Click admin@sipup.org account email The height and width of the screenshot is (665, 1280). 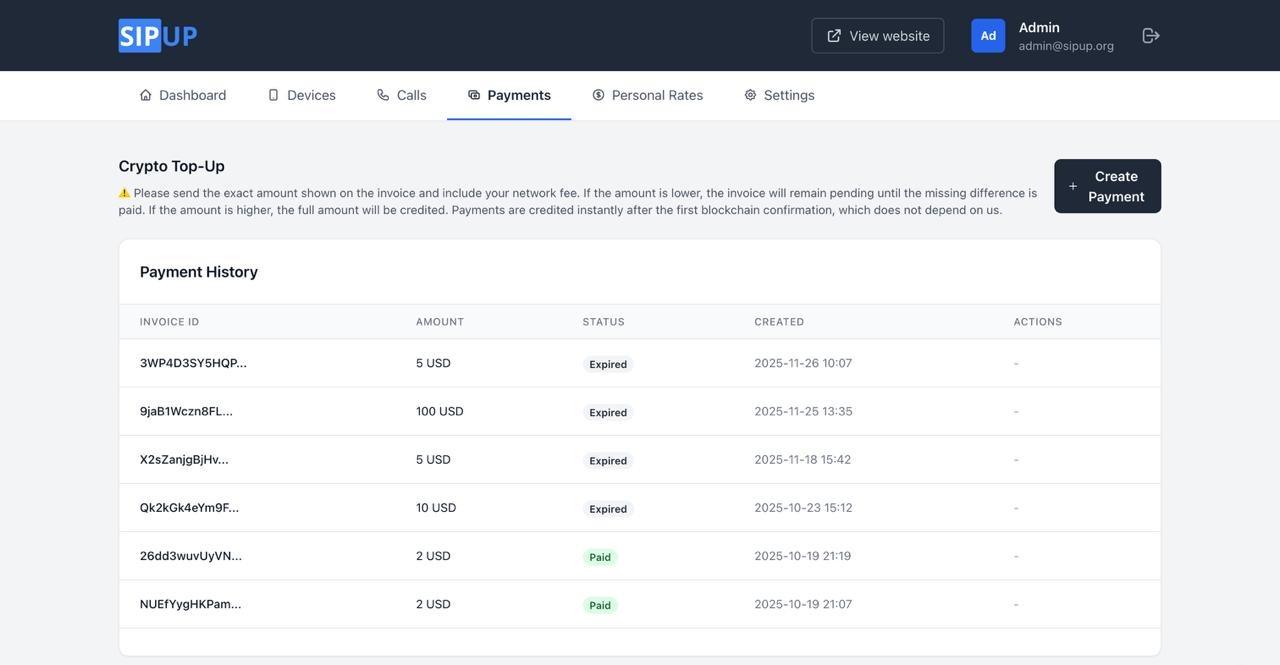[x=1066, y=46]
